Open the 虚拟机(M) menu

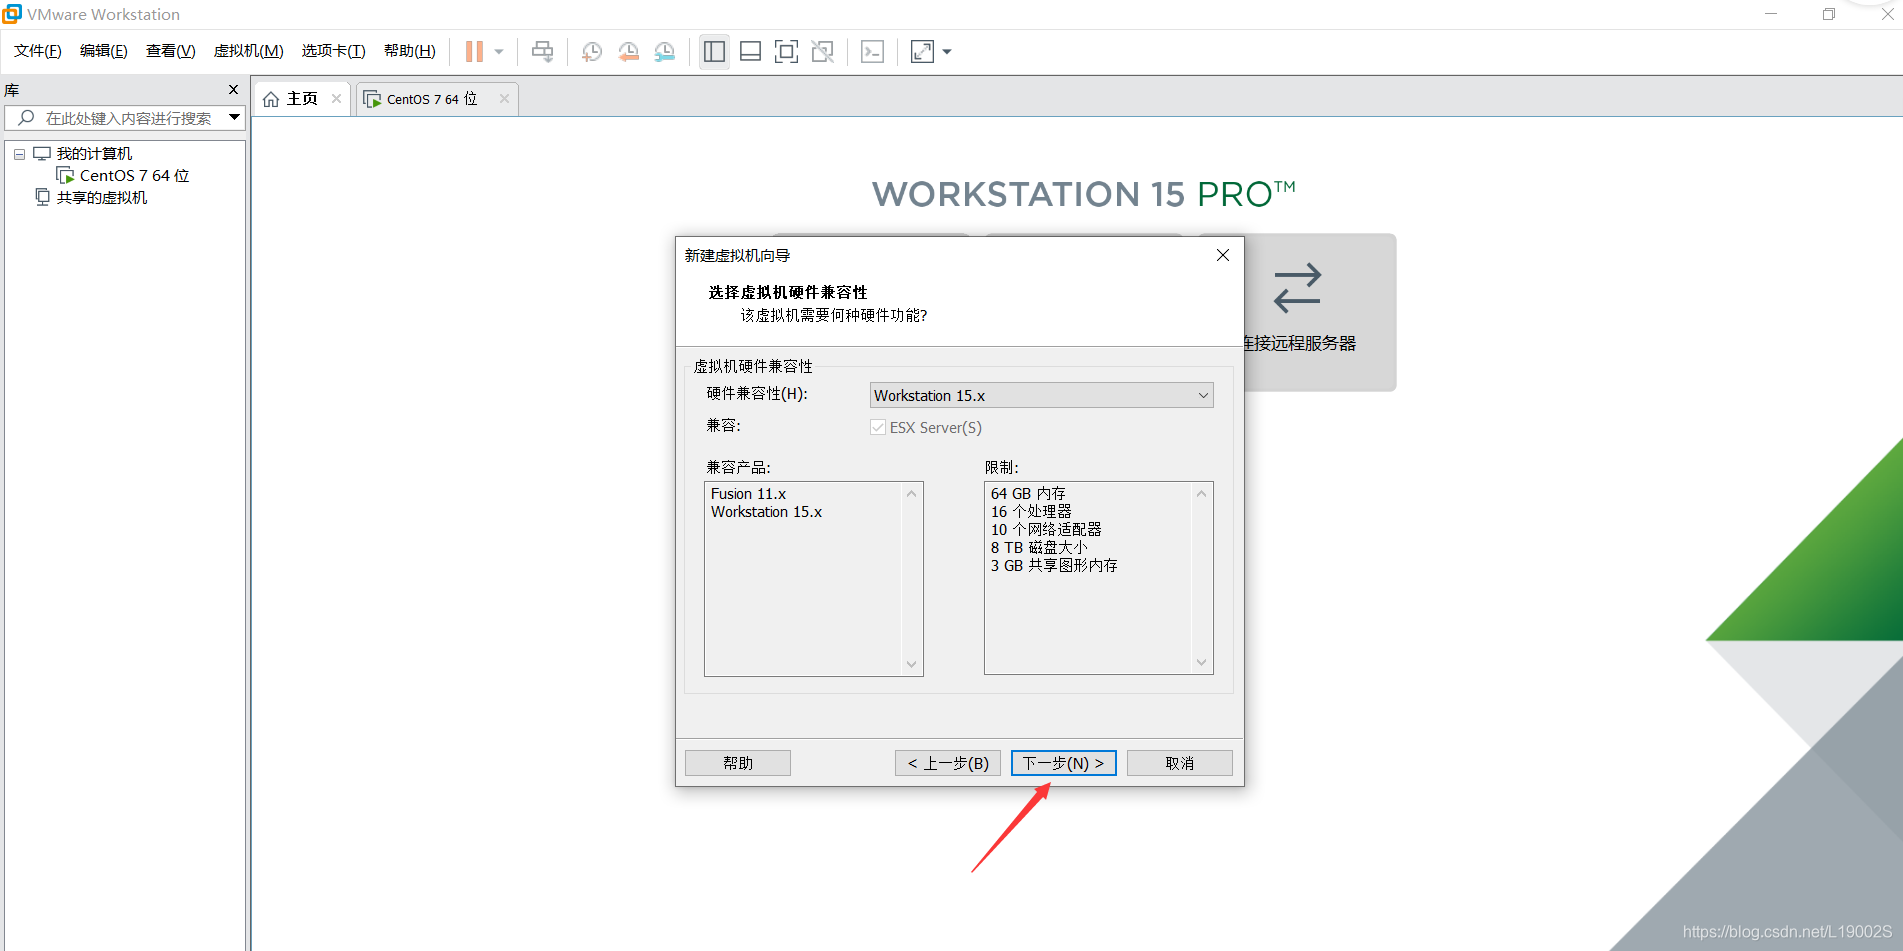pos(248,51)
